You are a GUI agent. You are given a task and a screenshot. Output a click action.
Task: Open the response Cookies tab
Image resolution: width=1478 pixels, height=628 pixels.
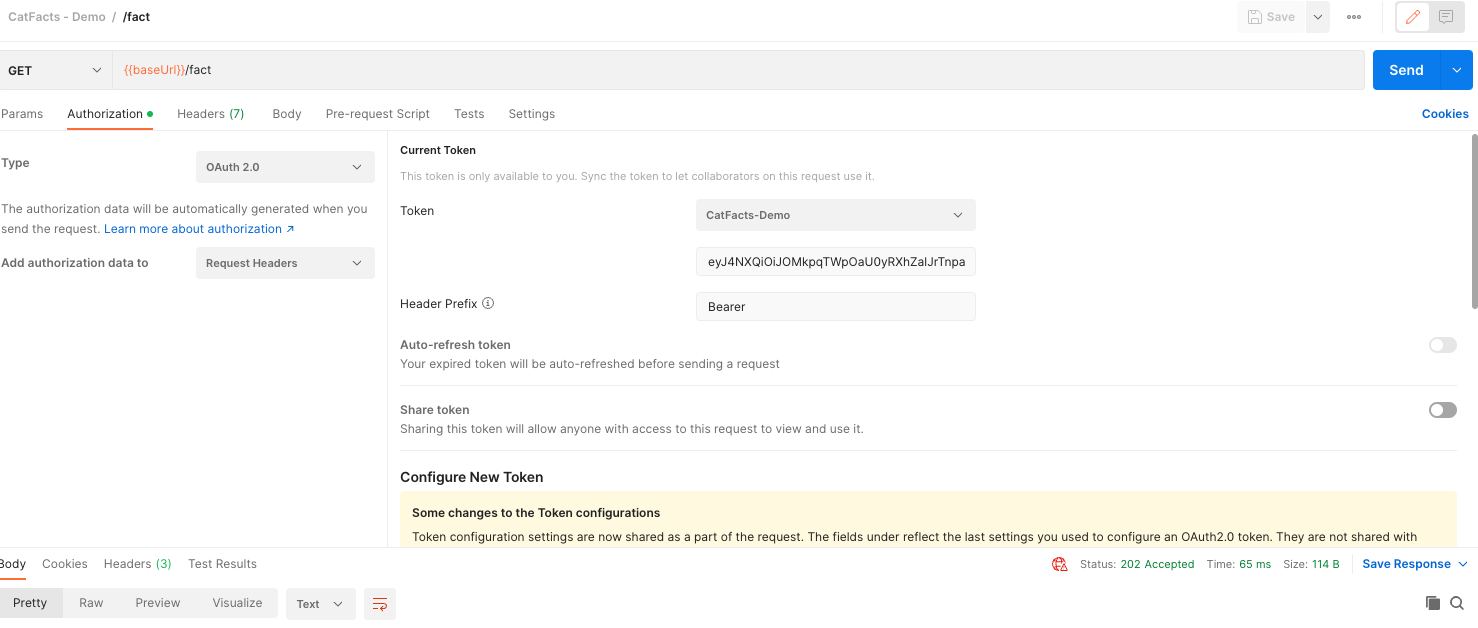pos(65,564)
